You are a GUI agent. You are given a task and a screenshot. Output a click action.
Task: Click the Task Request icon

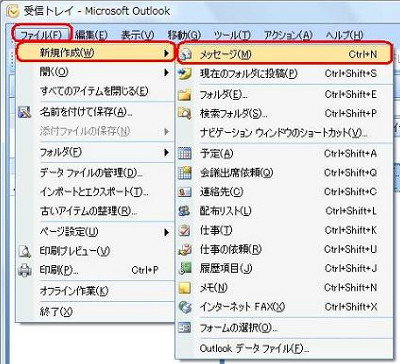(x=184, y=249)
